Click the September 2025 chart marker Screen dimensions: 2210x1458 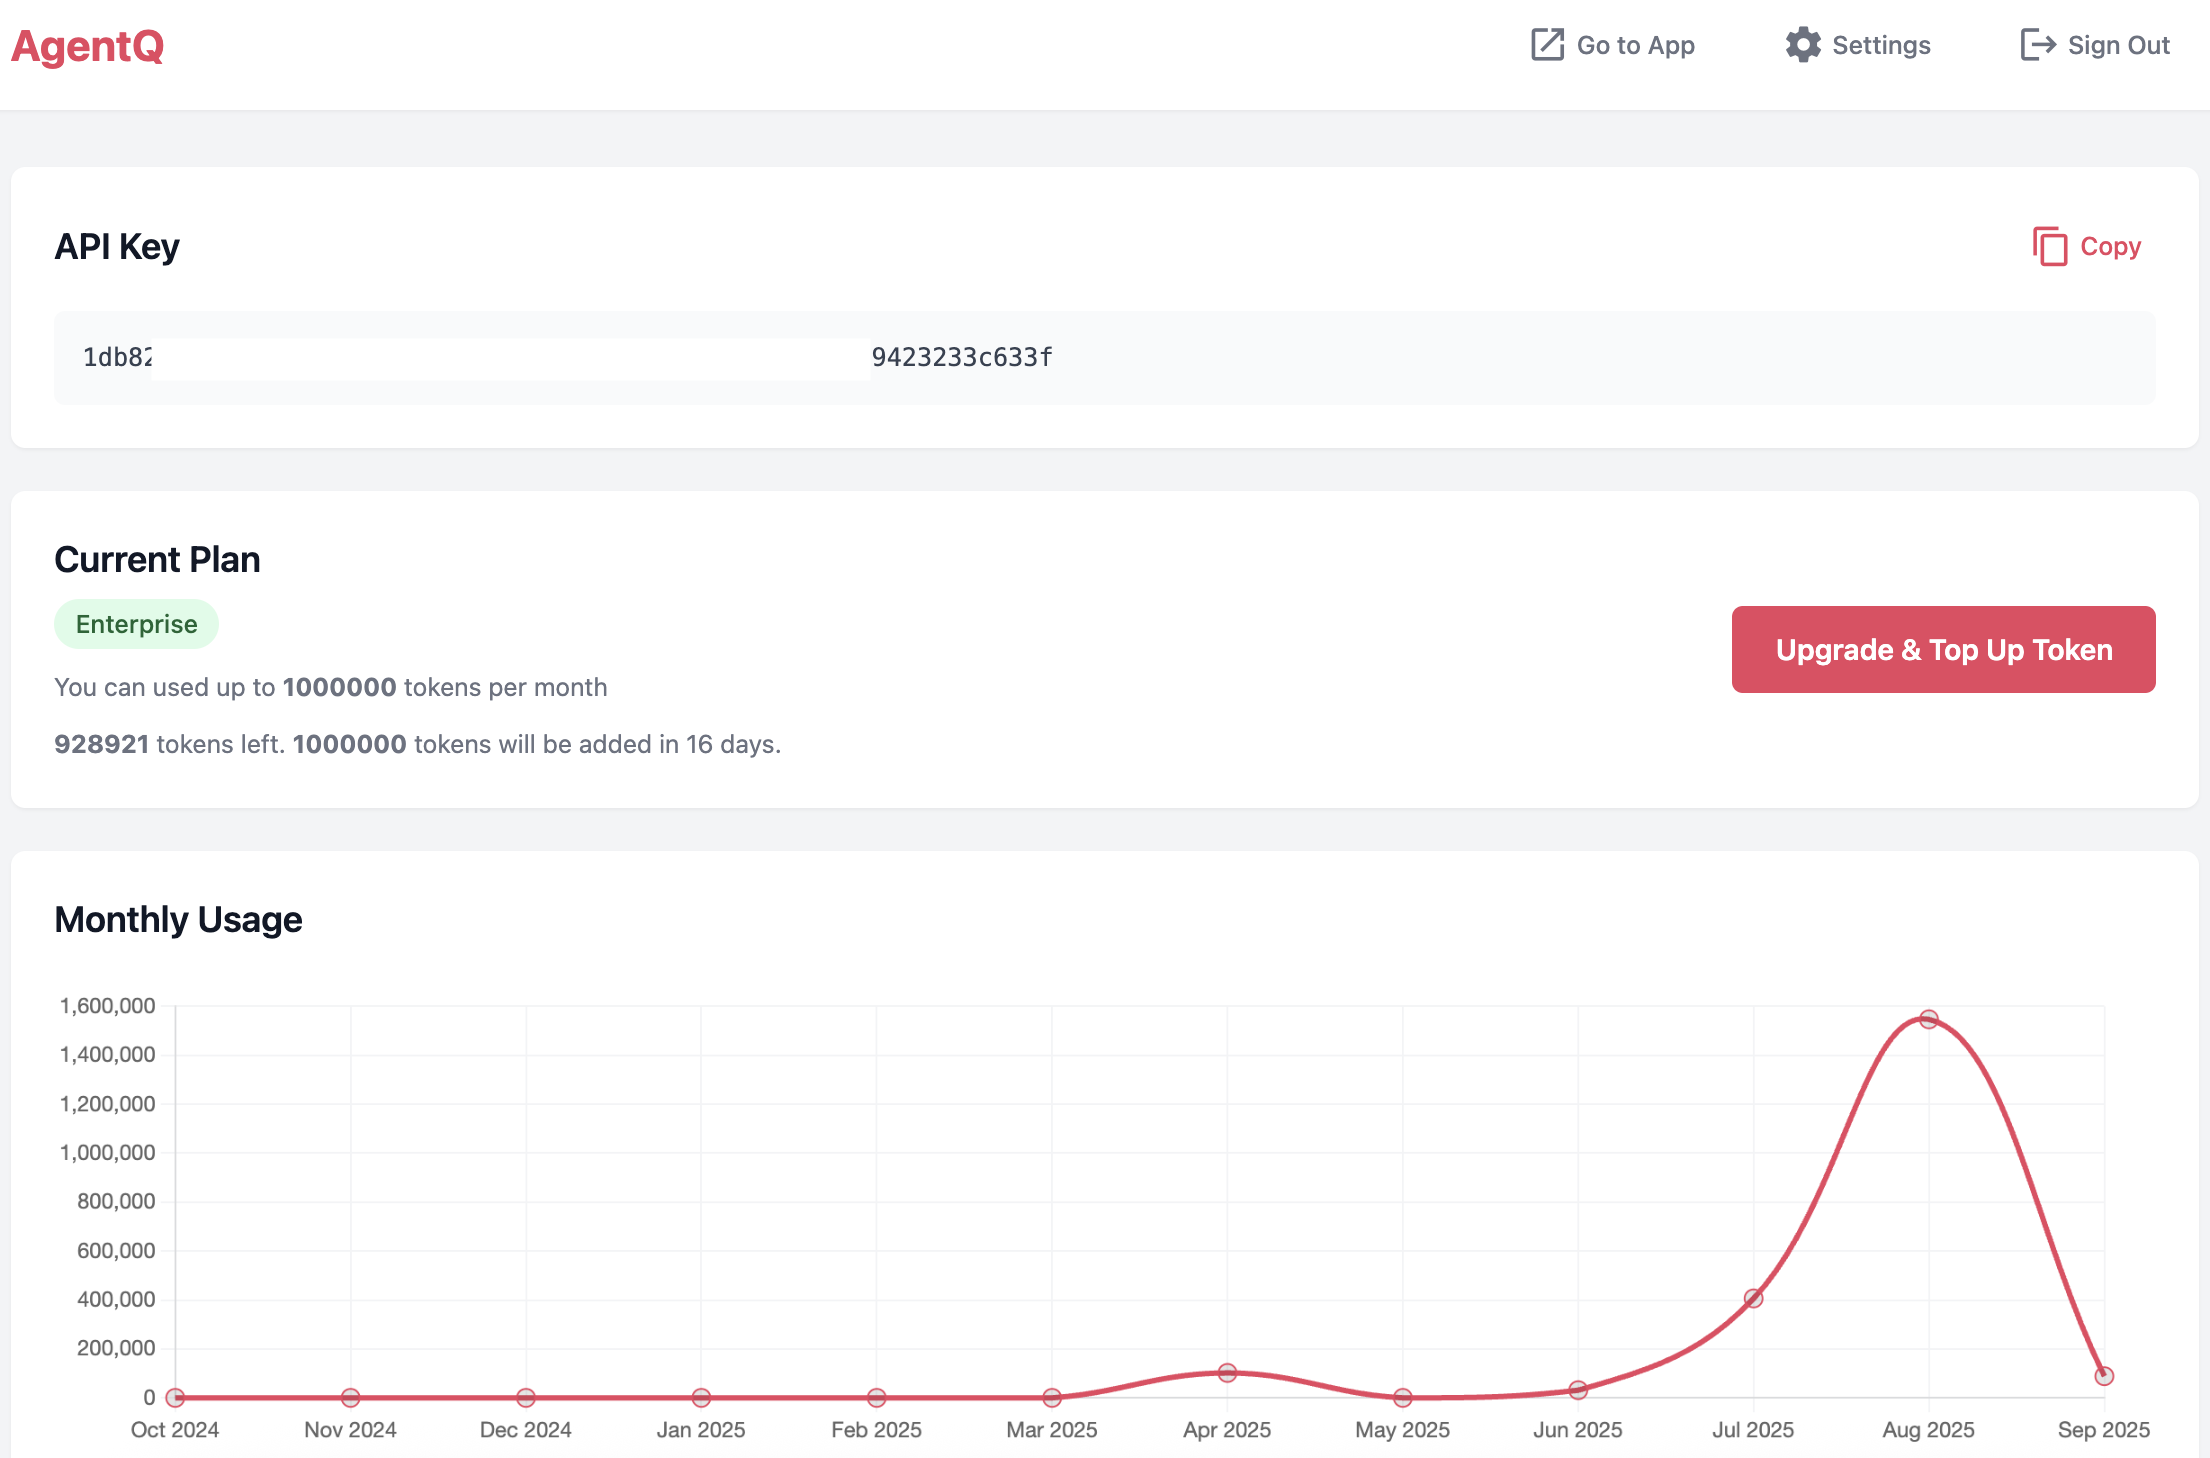[x=2104, y=1375]
